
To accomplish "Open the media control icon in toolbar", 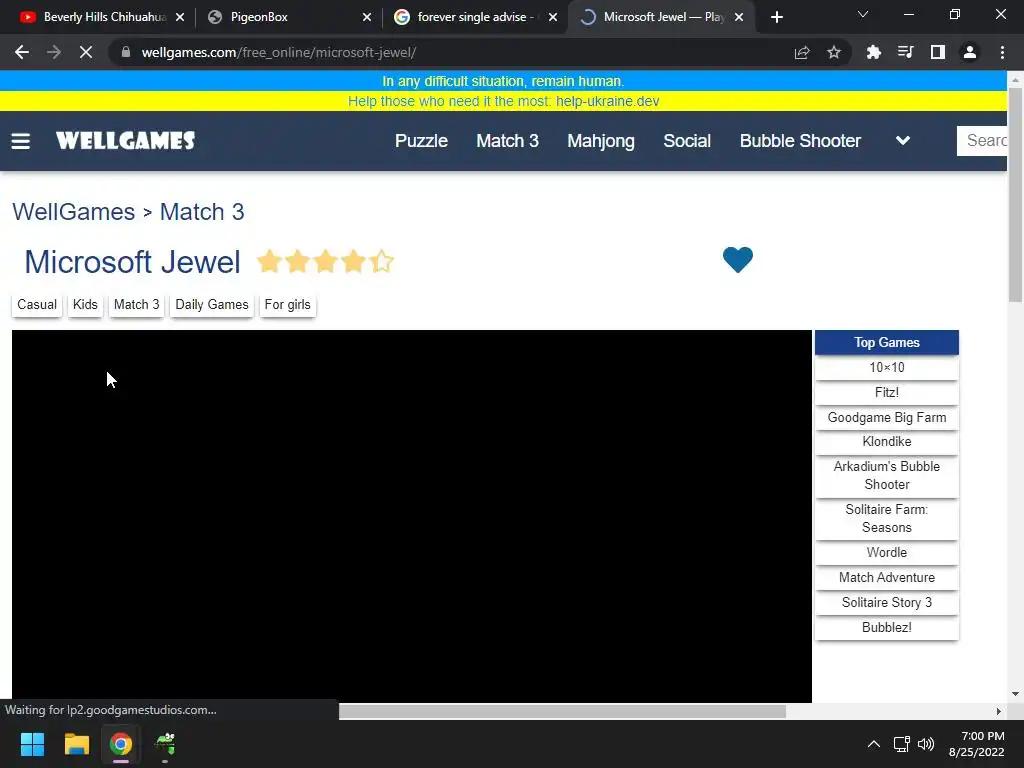I will point(905,52).
